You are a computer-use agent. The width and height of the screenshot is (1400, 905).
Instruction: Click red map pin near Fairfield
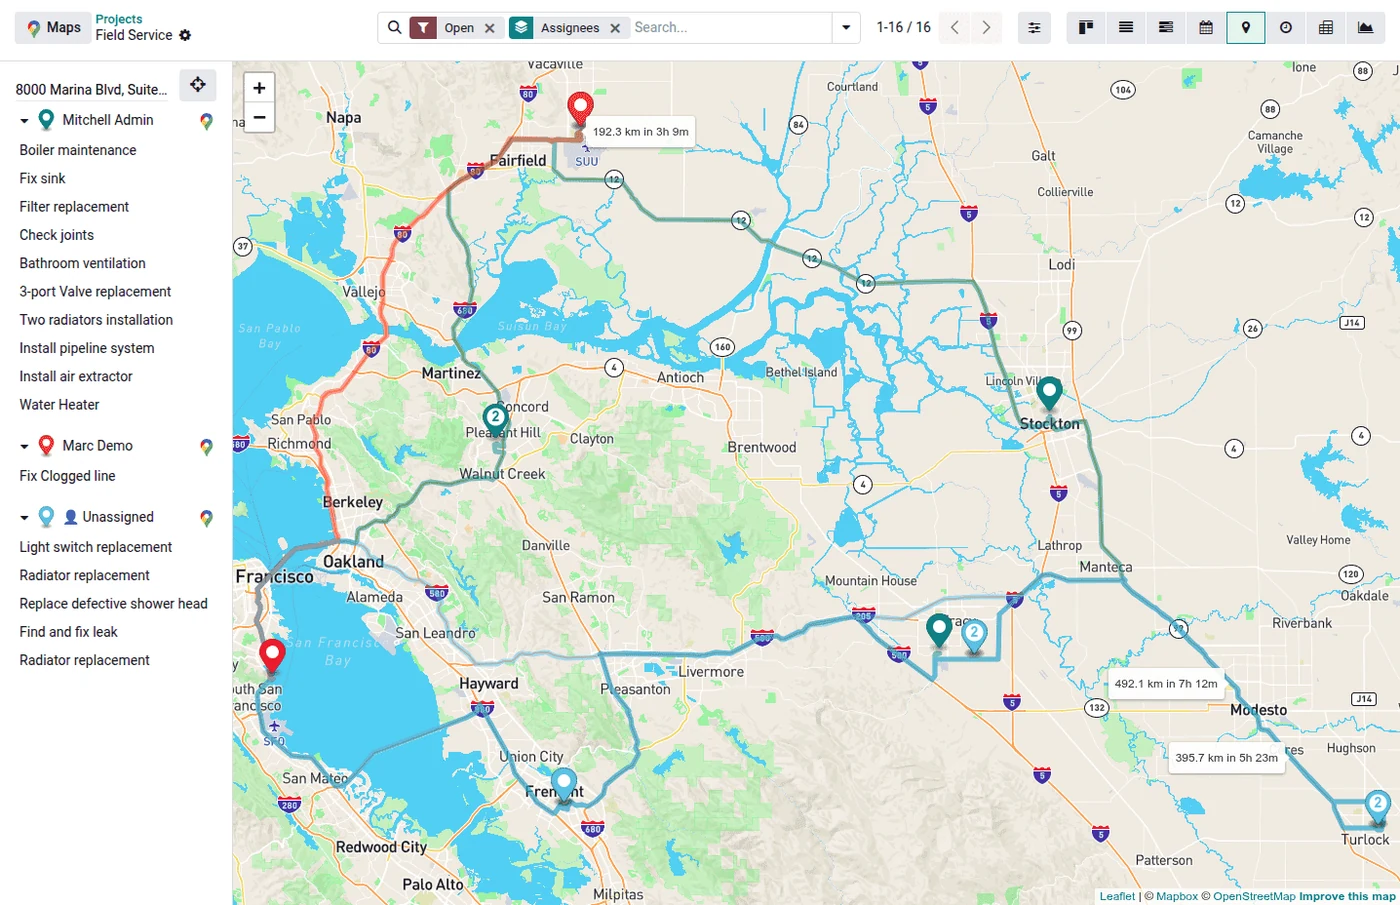pyautogui.click(x=580, y=108)
